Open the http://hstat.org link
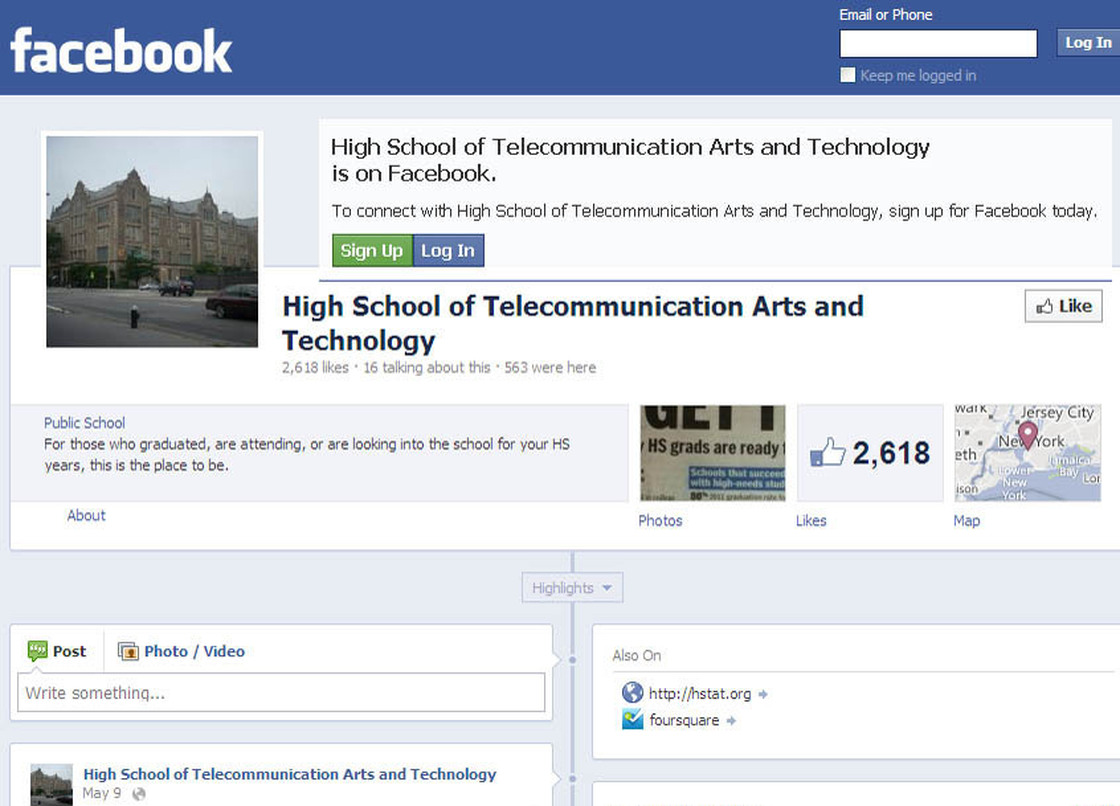1120x806 pixels. coord(700,693)
